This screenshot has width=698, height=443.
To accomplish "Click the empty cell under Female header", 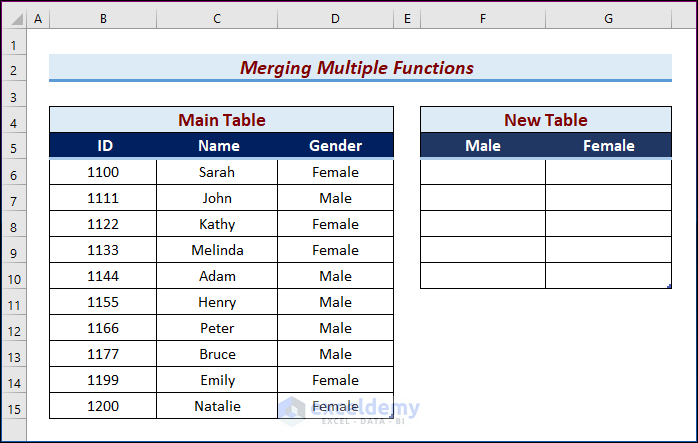I will pyautogui.click(x=608, y=172).
